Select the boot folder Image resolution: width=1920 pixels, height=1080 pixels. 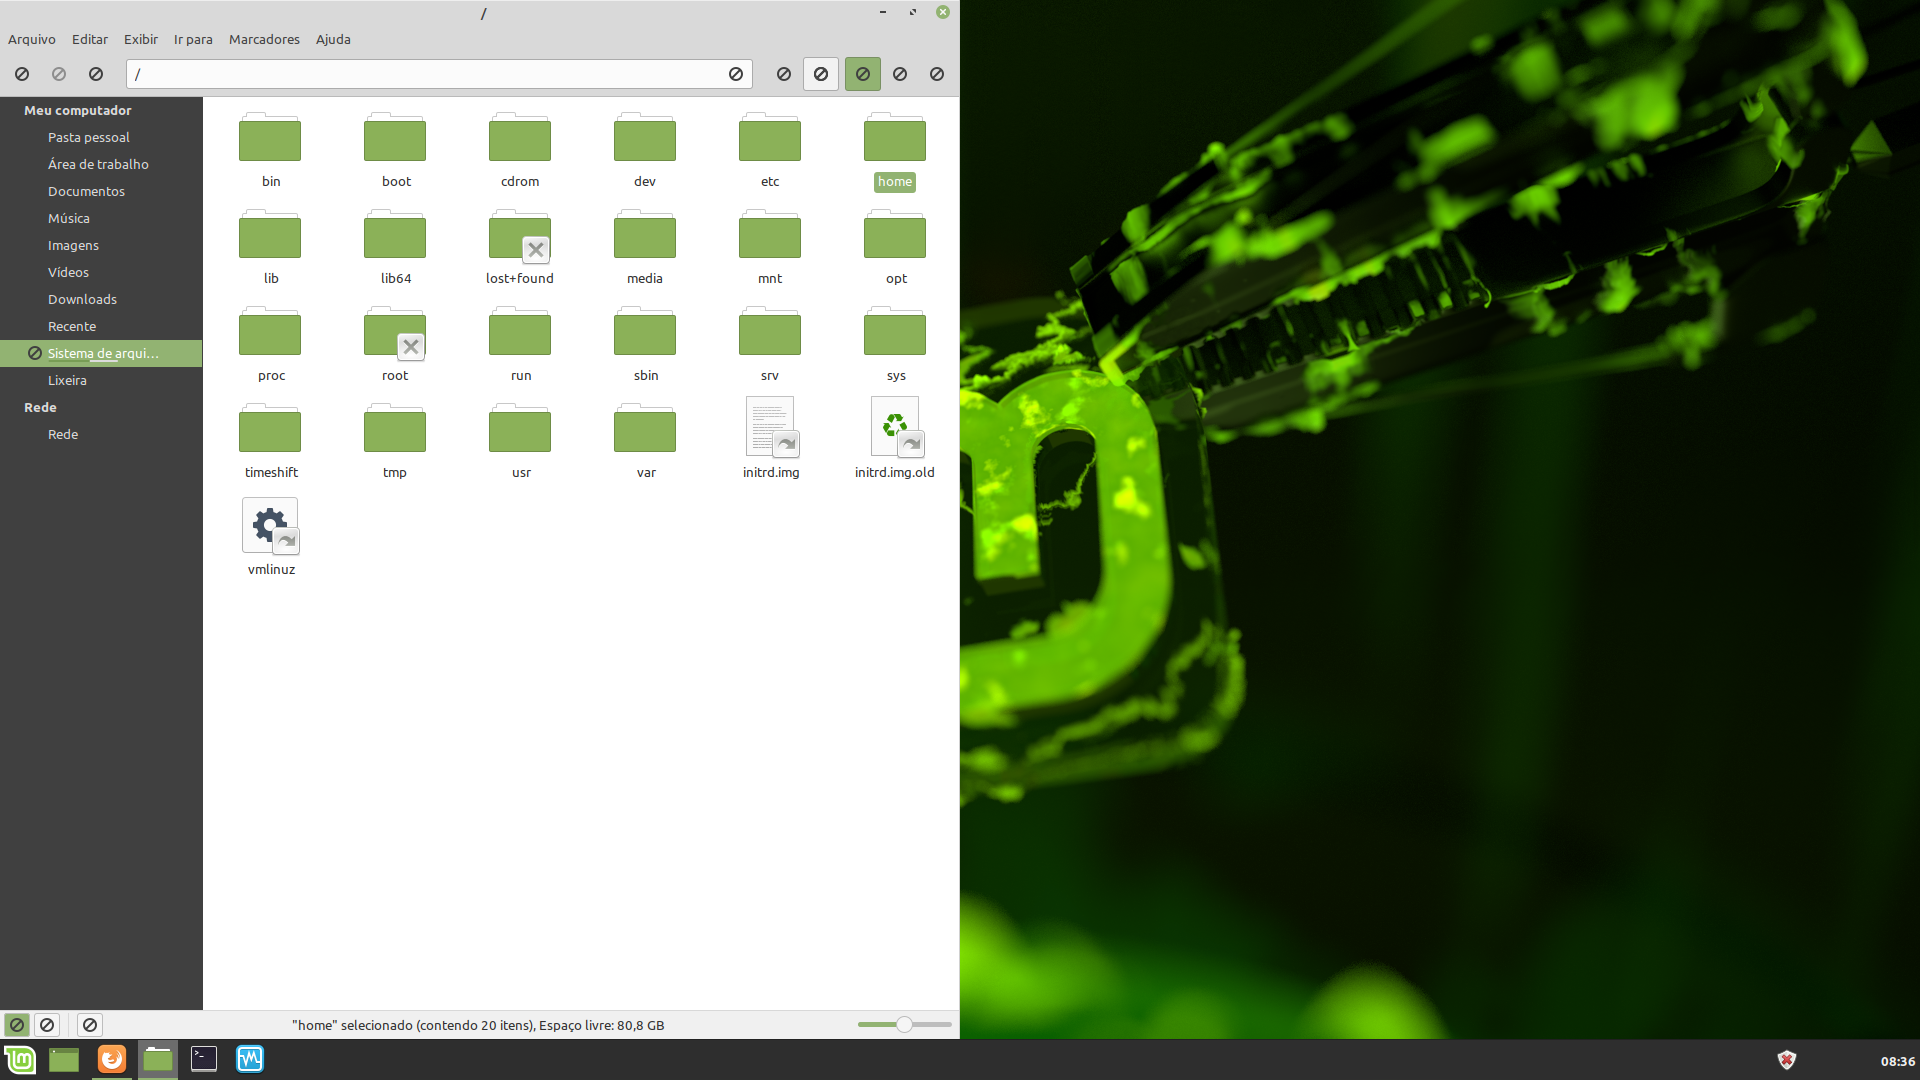[395, 150]
